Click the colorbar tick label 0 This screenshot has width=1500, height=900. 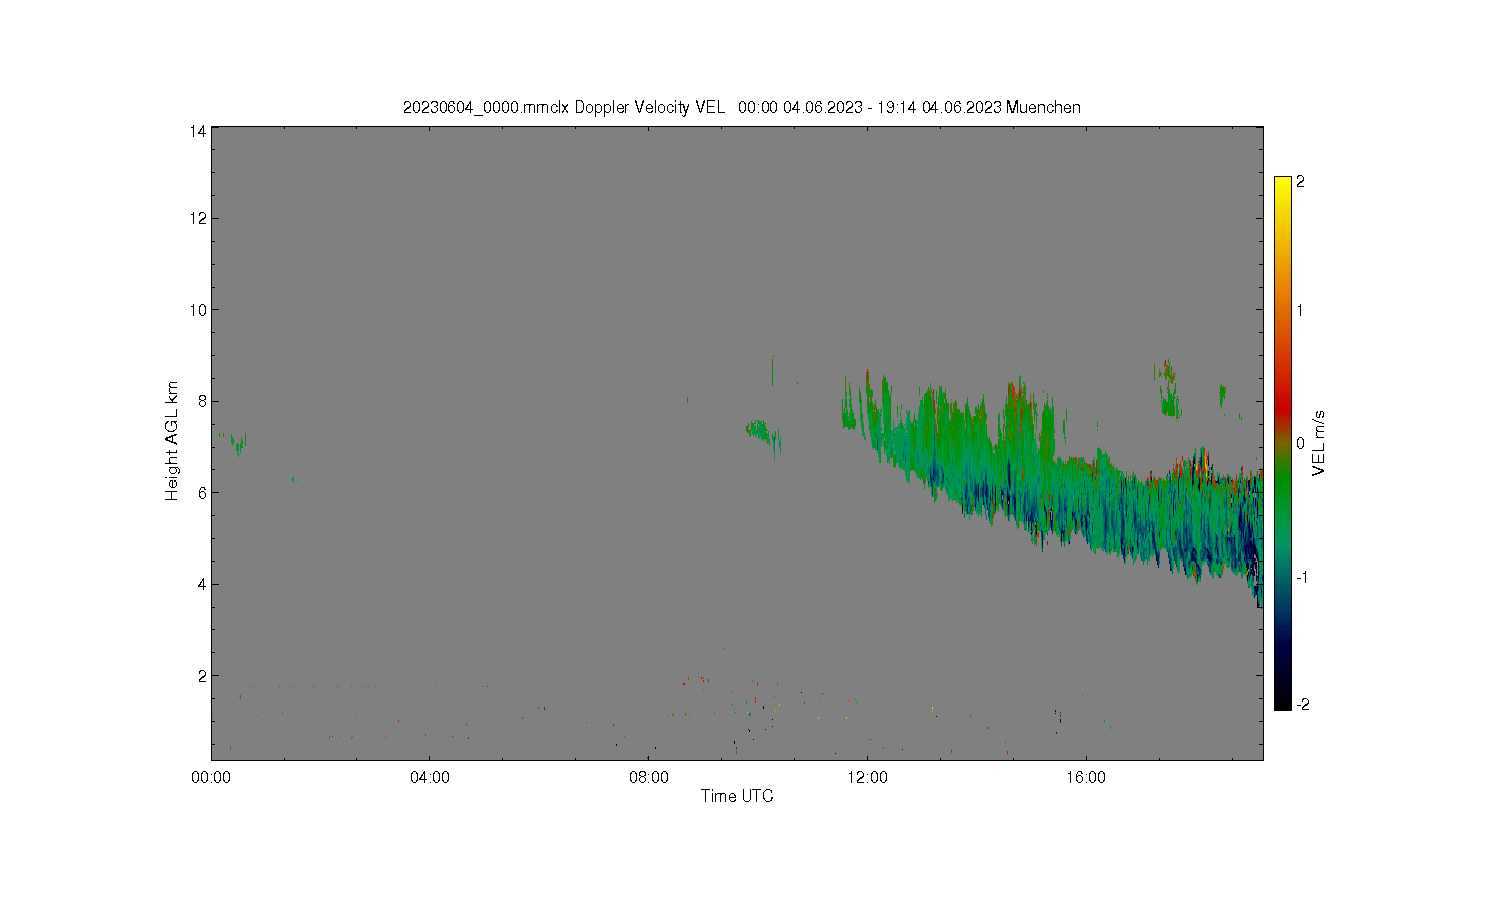click(x=1300, y=443)
